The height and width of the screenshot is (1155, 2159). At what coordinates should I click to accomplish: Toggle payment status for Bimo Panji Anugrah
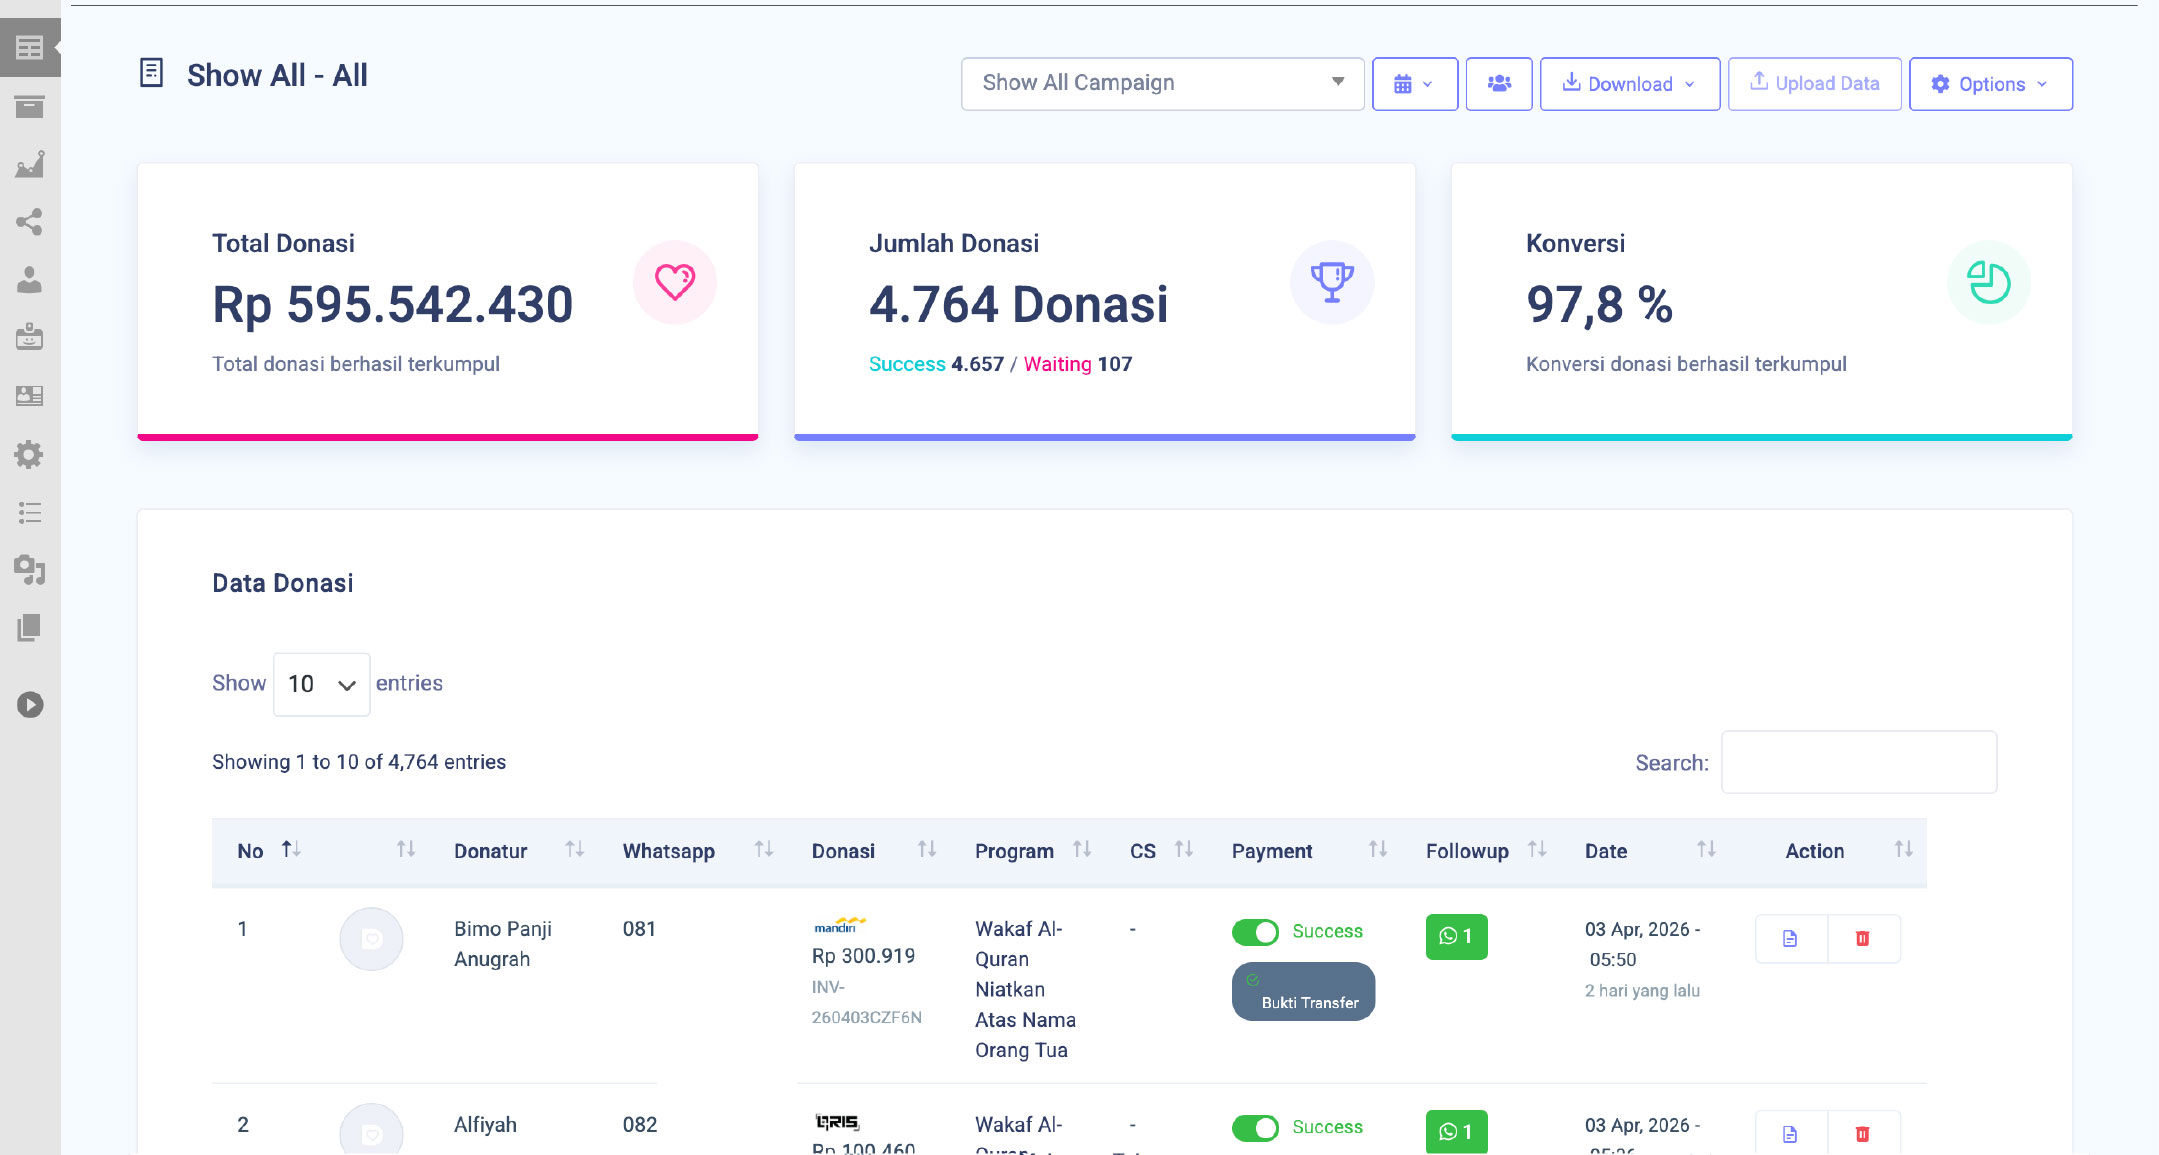pyautogui.click(x=1255, y=932)
